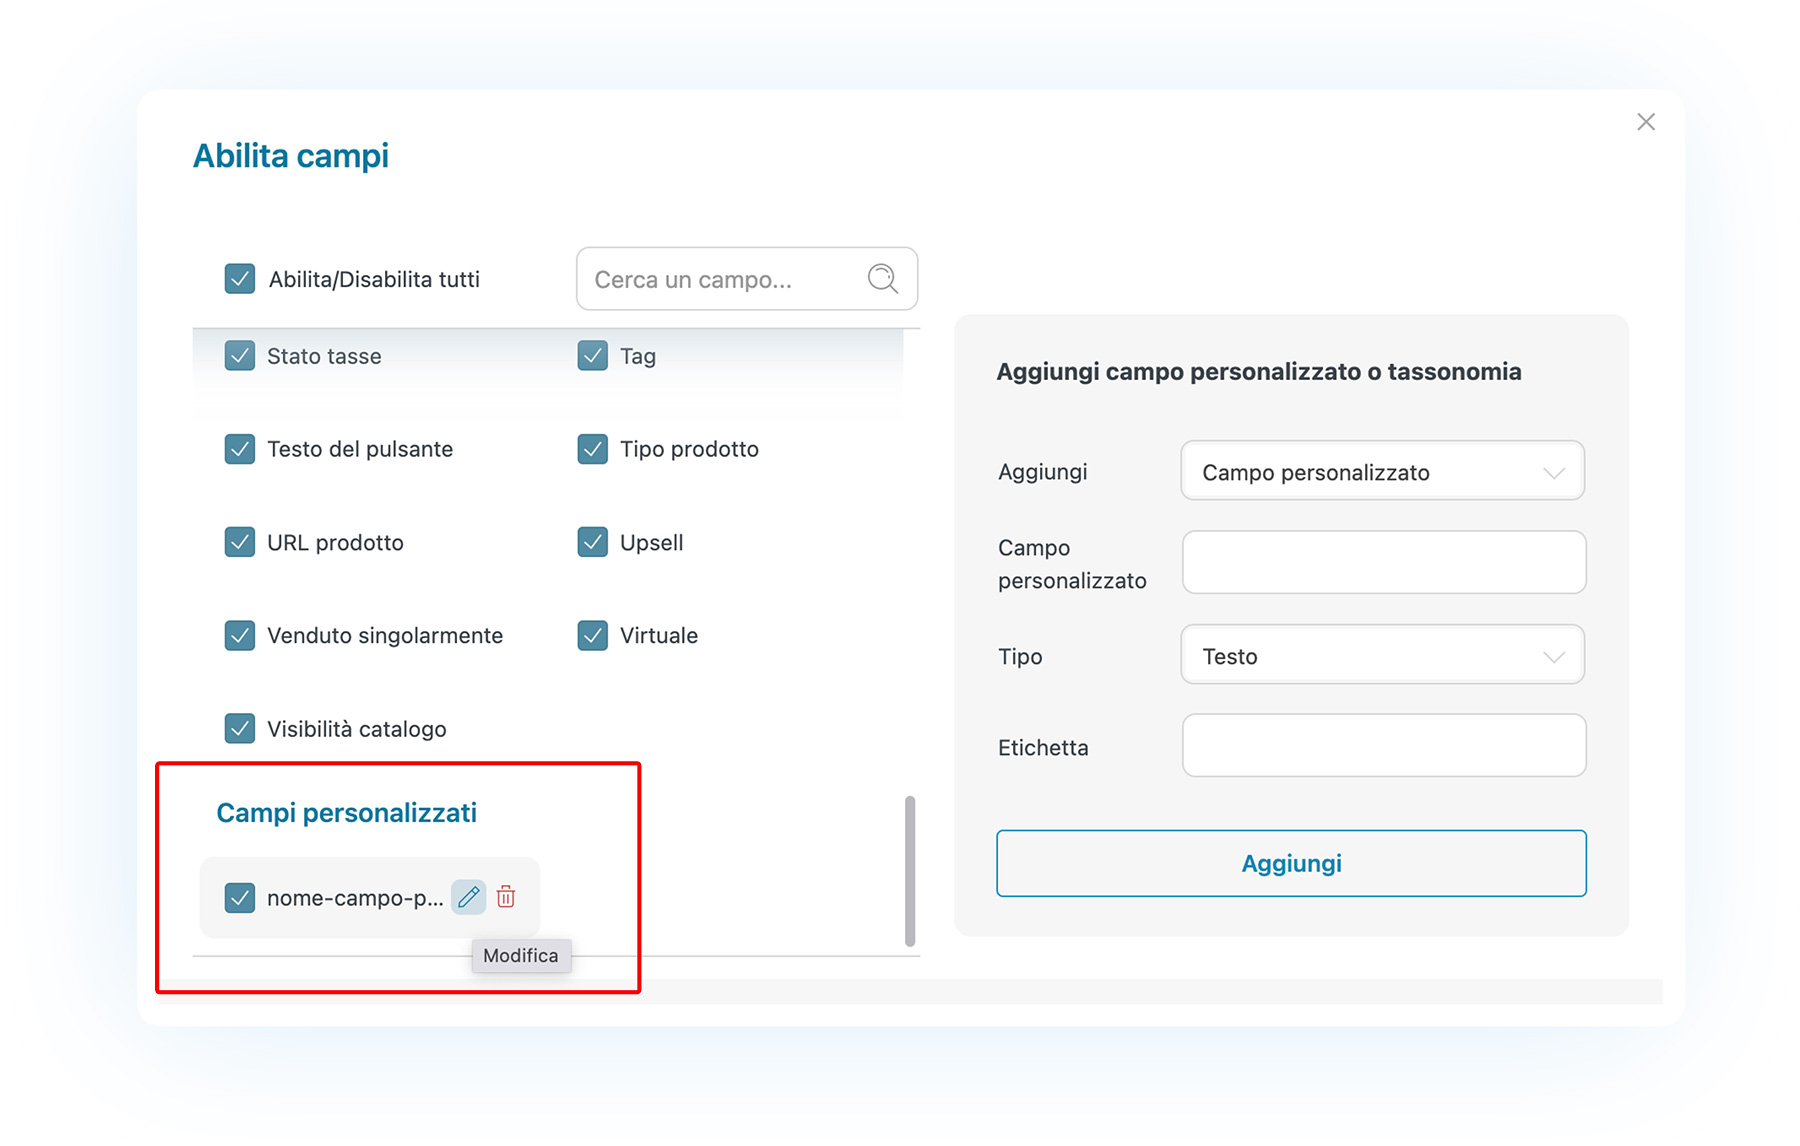The image size is (1800, 1146).
Task: Click the pencil edit icon for nome-campo-p
Action: [x=468, y=897]
